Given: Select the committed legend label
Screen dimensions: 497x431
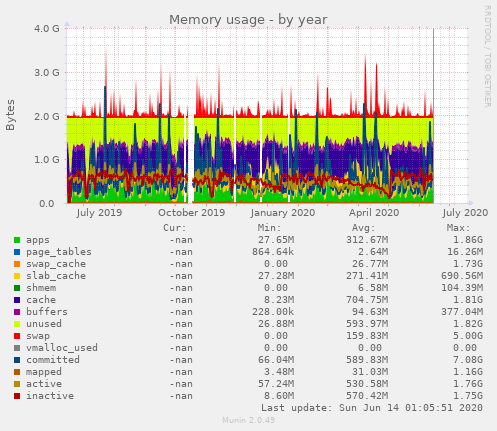Looking at the screenshot, I should (53, 360).
